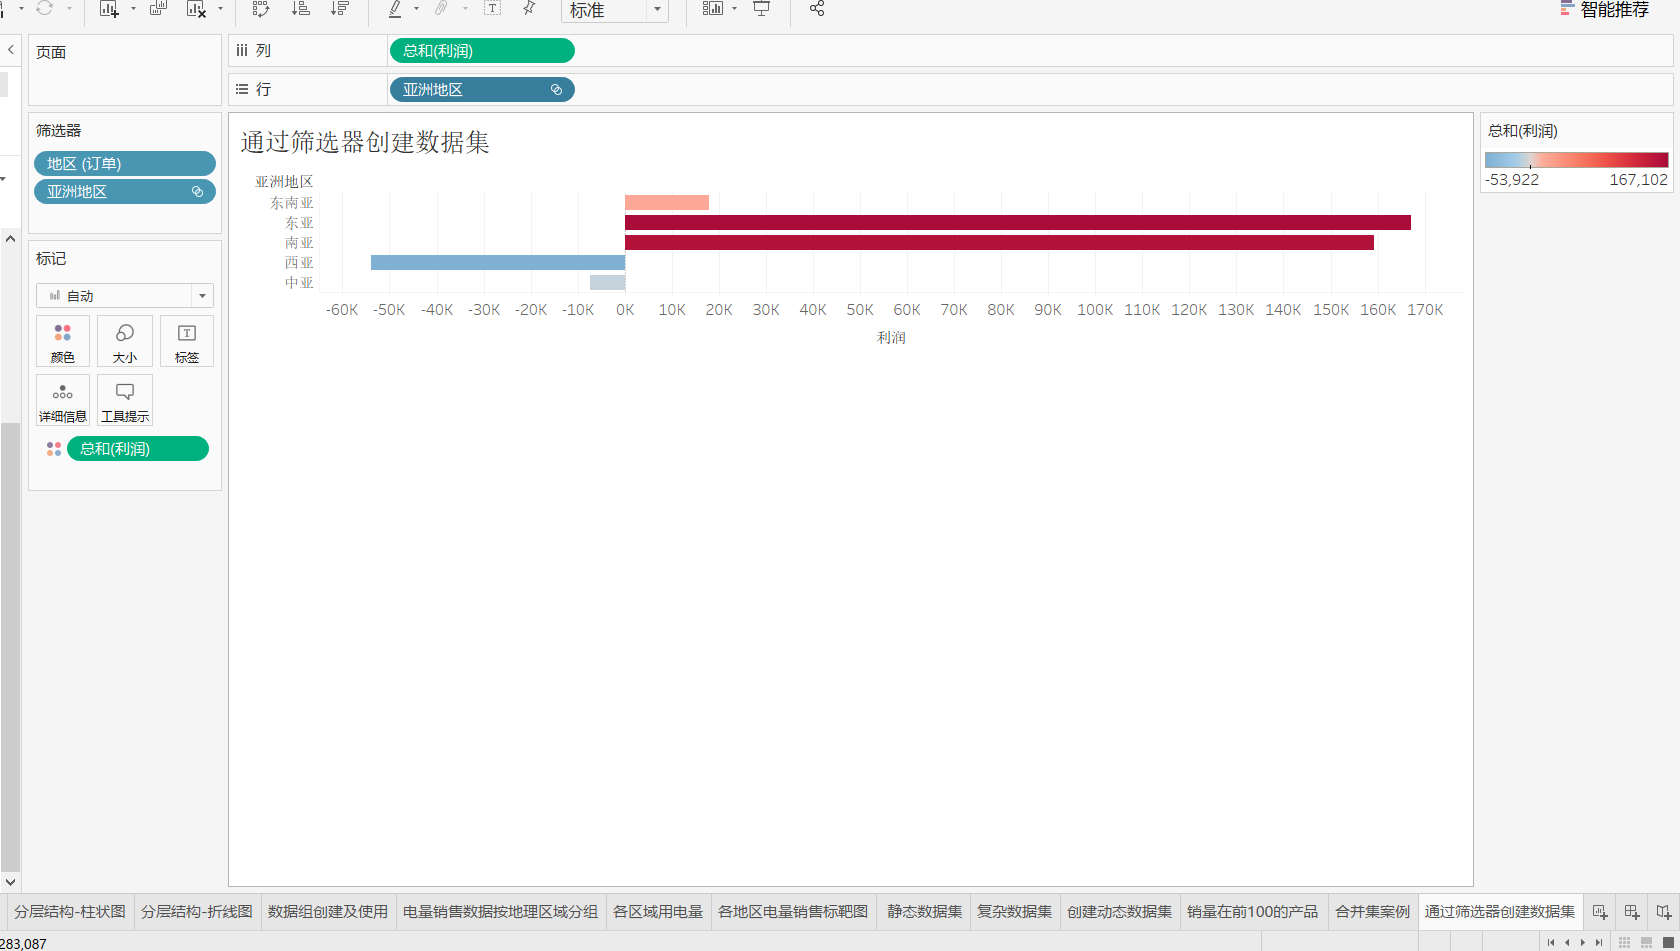
Task: Go to previous sheet navigation arrow
Action: pyautogui.click(x=1567, y=942)
